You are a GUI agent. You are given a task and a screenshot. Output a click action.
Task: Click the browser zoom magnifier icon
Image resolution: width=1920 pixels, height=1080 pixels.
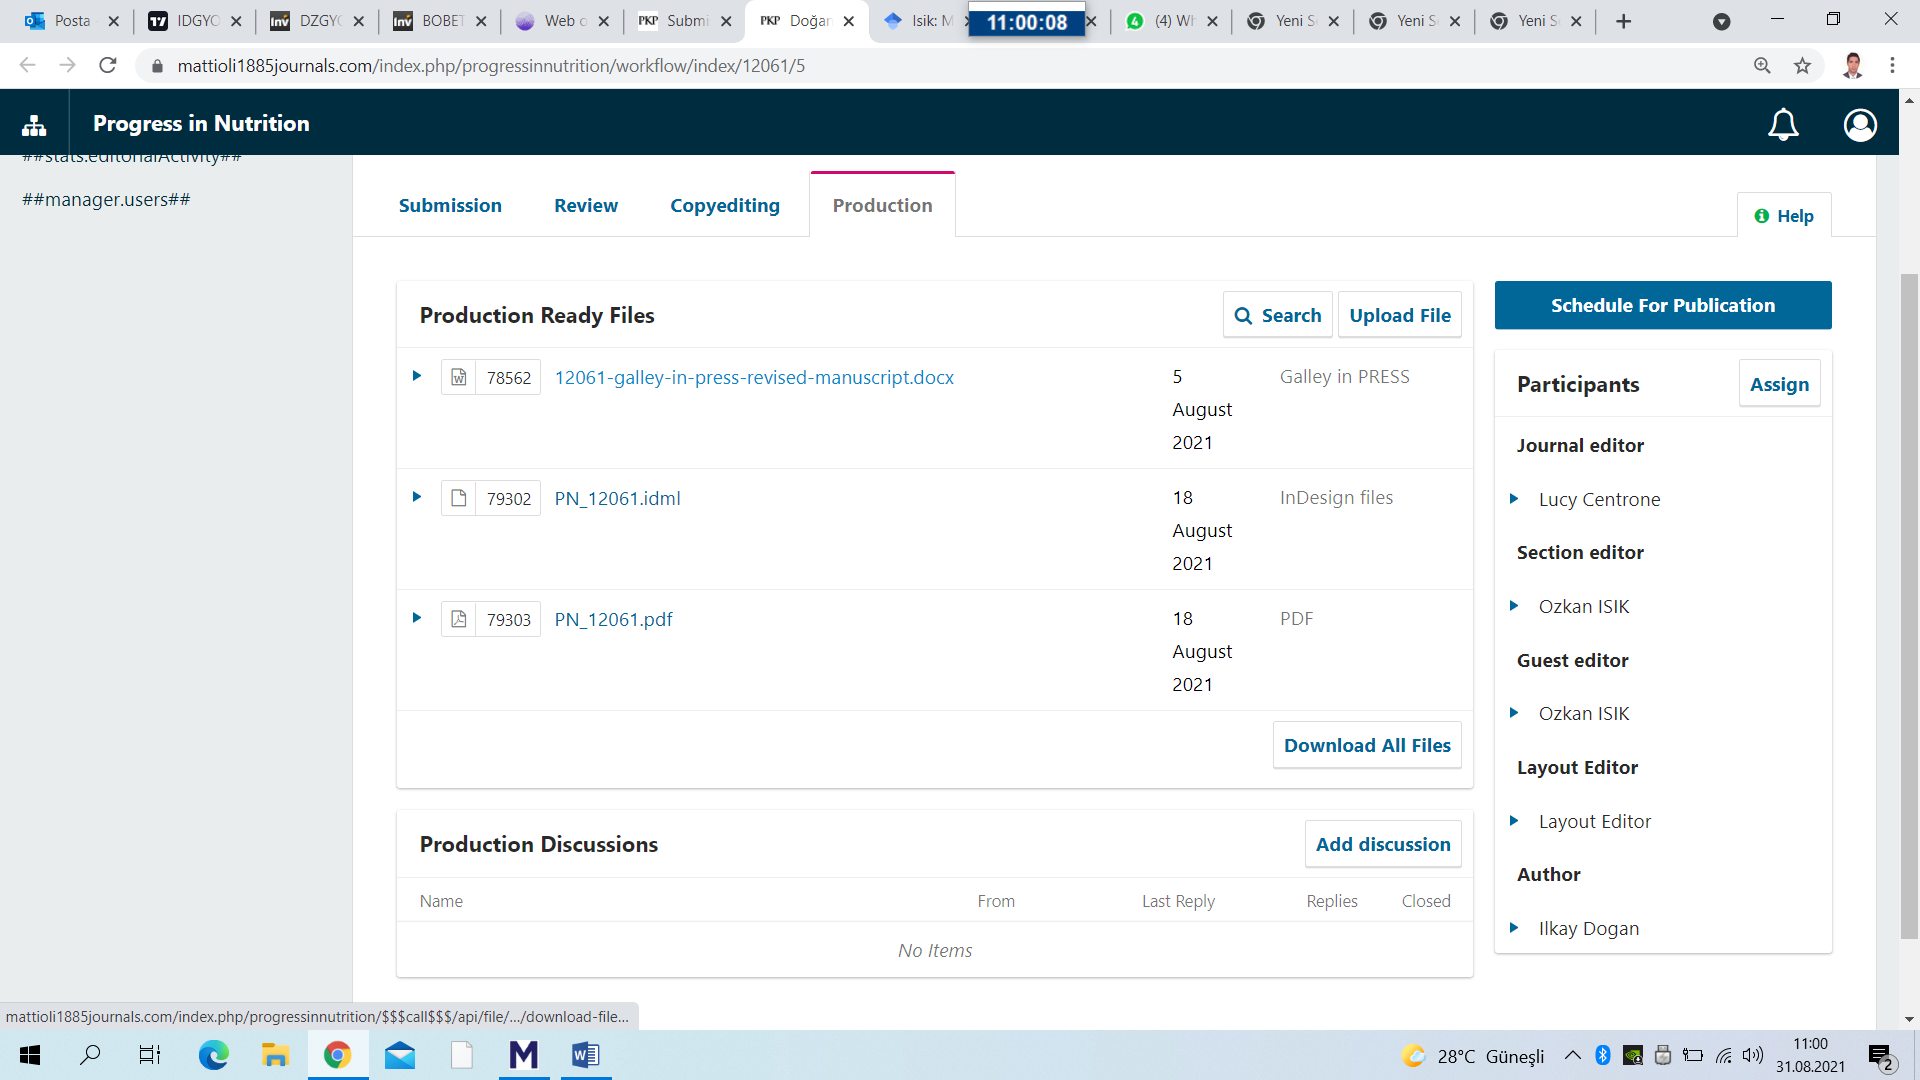pyautogui.click(x=1762, y=66)
